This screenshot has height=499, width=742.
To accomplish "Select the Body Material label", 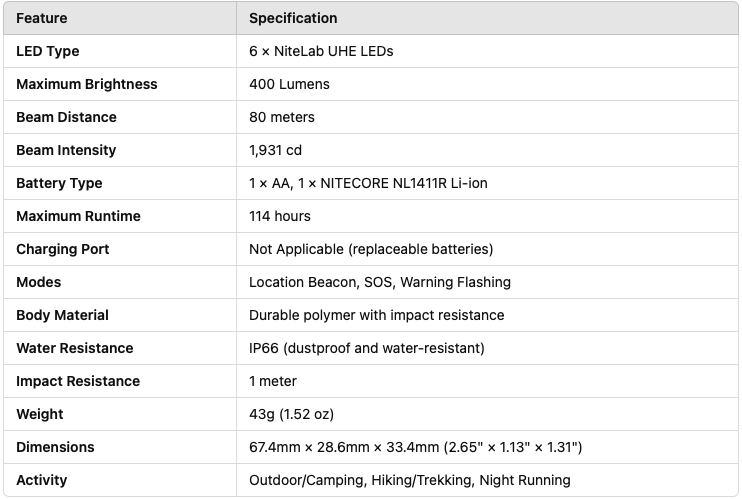I will pos(62,315).
